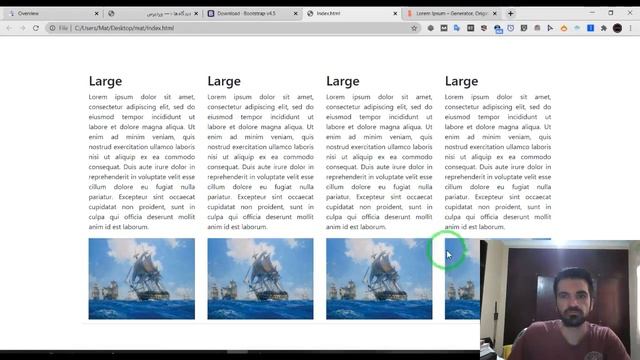Select the index.html tab
Viewport: 640px width, 360px height.
click(352, 13)
